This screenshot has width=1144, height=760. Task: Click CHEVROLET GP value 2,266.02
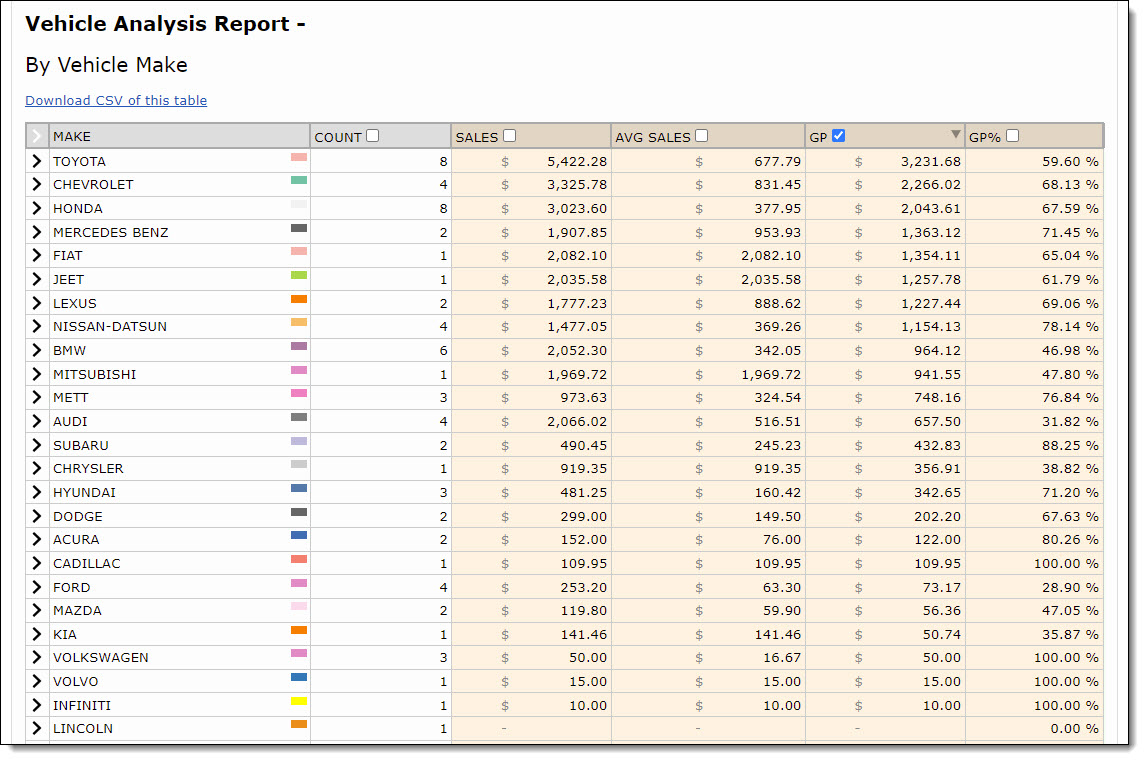[930, 185]
